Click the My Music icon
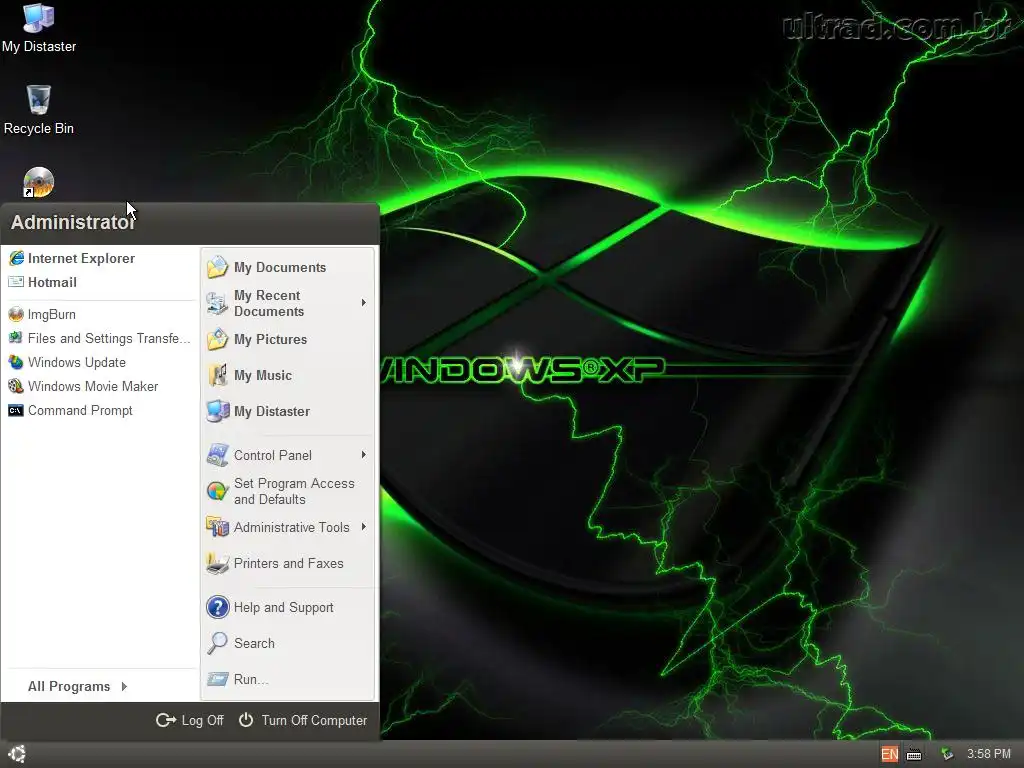Image resolution: width=1024 pixels, height=768 pixels. (x=217, y=375)
